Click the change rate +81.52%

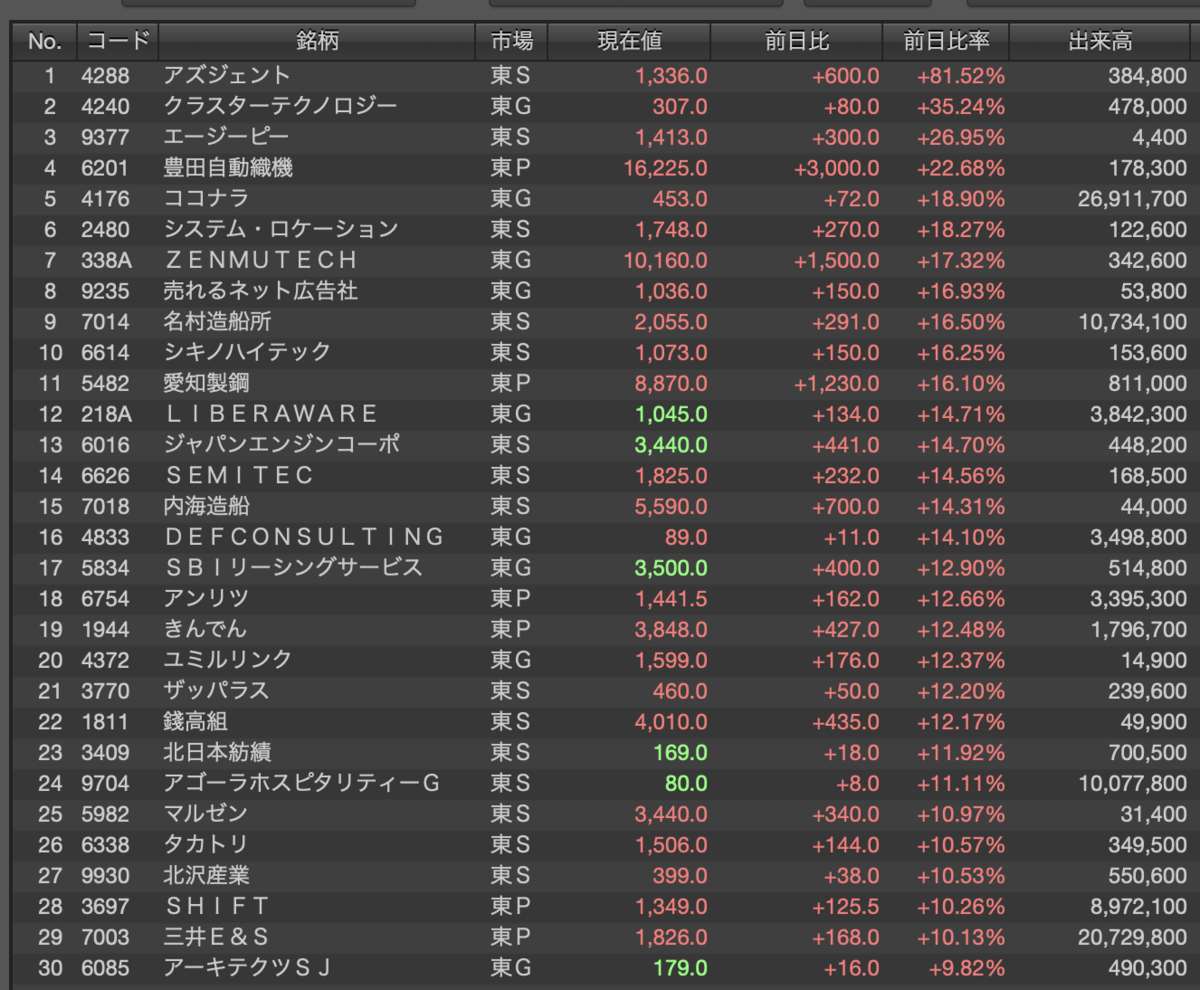coord(961,75)
